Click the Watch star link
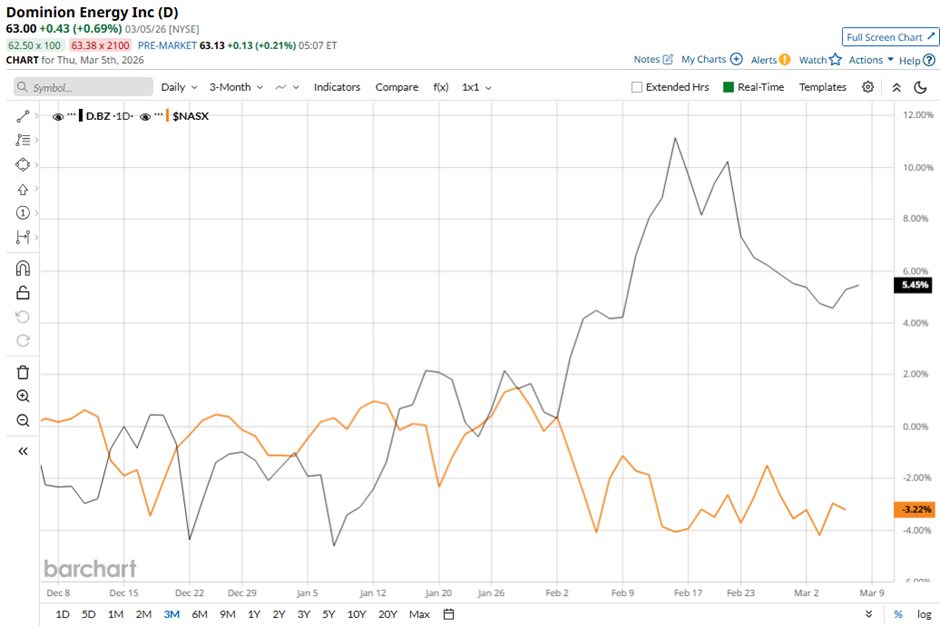Screen dimensions: 940x627 (820, 60)
